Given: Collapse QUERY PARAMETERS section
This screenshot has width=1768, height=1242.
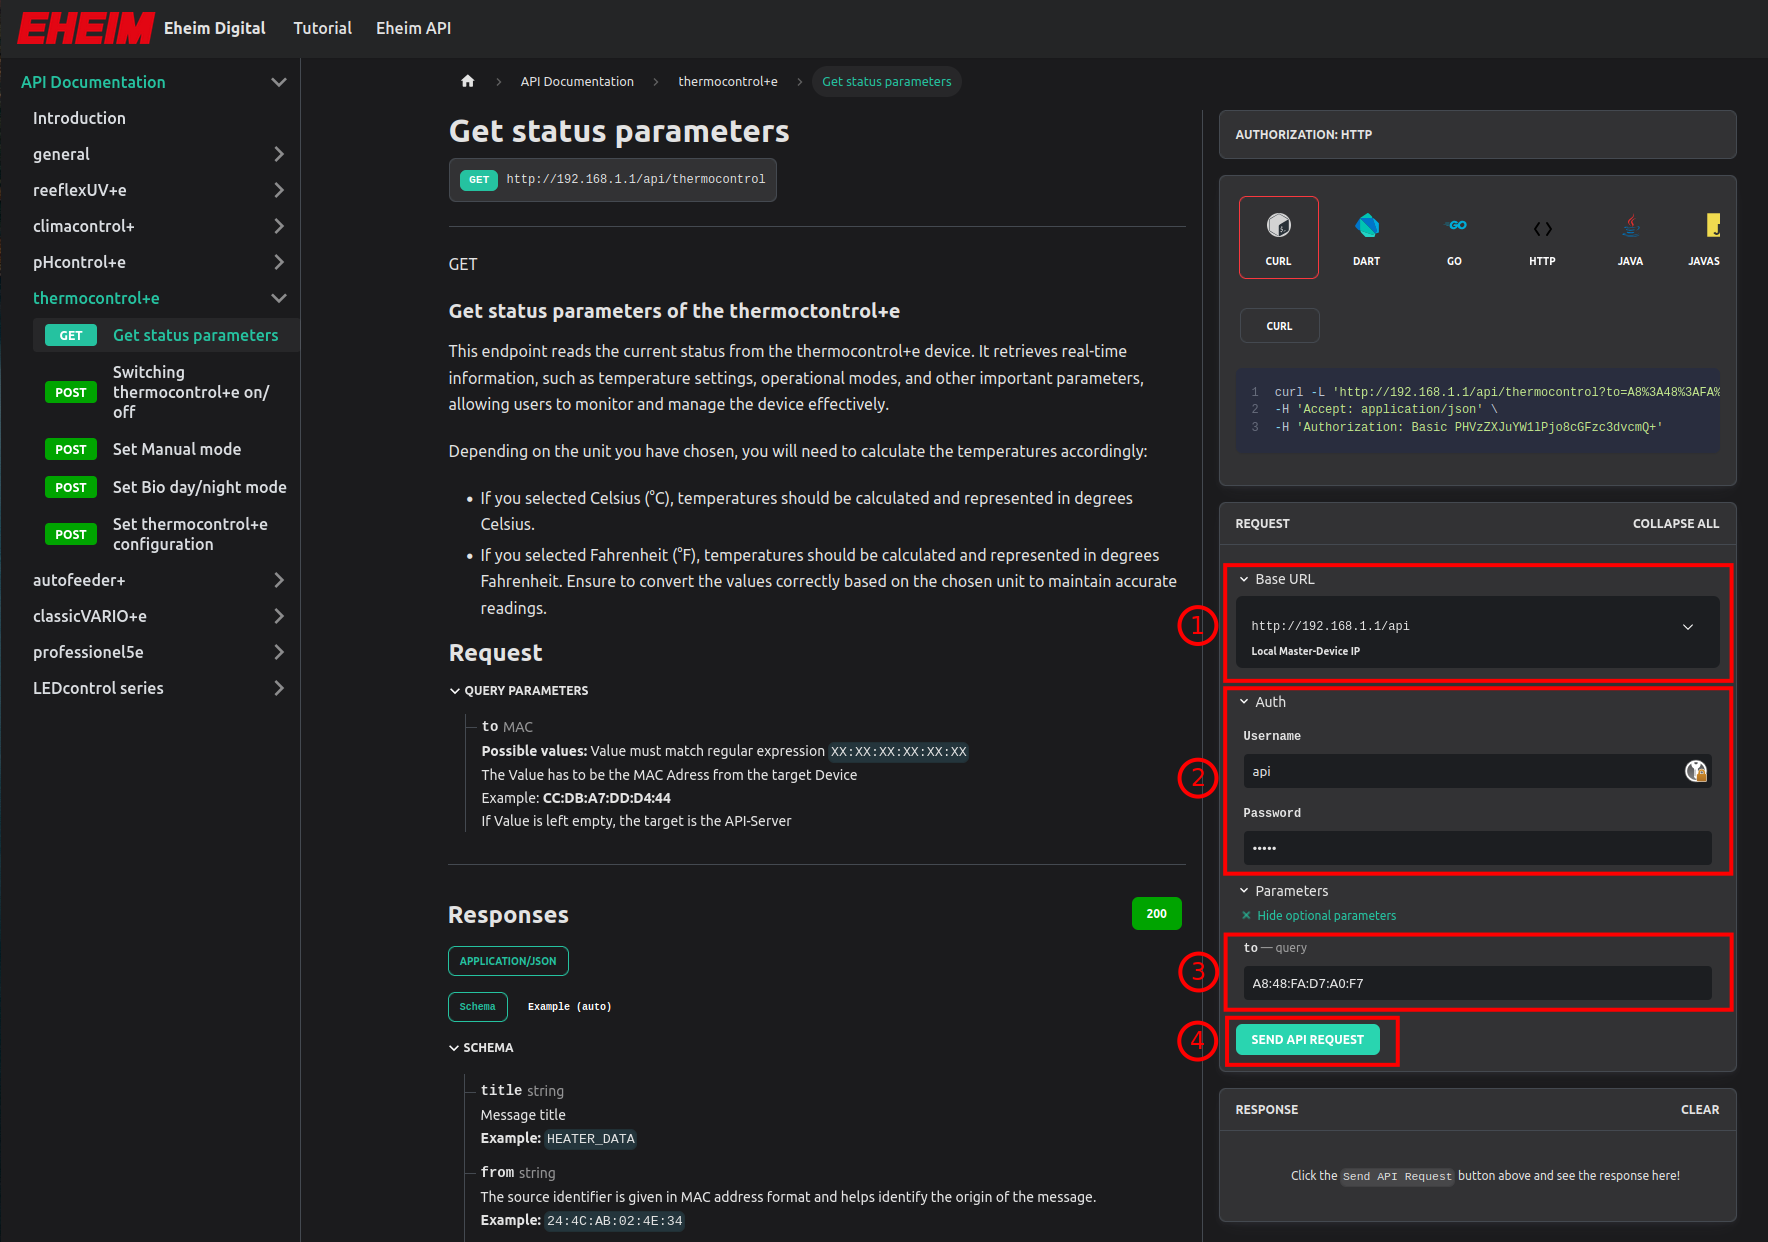Looking at the screenshot, I should pyautogui.click(x=519, y=691).
